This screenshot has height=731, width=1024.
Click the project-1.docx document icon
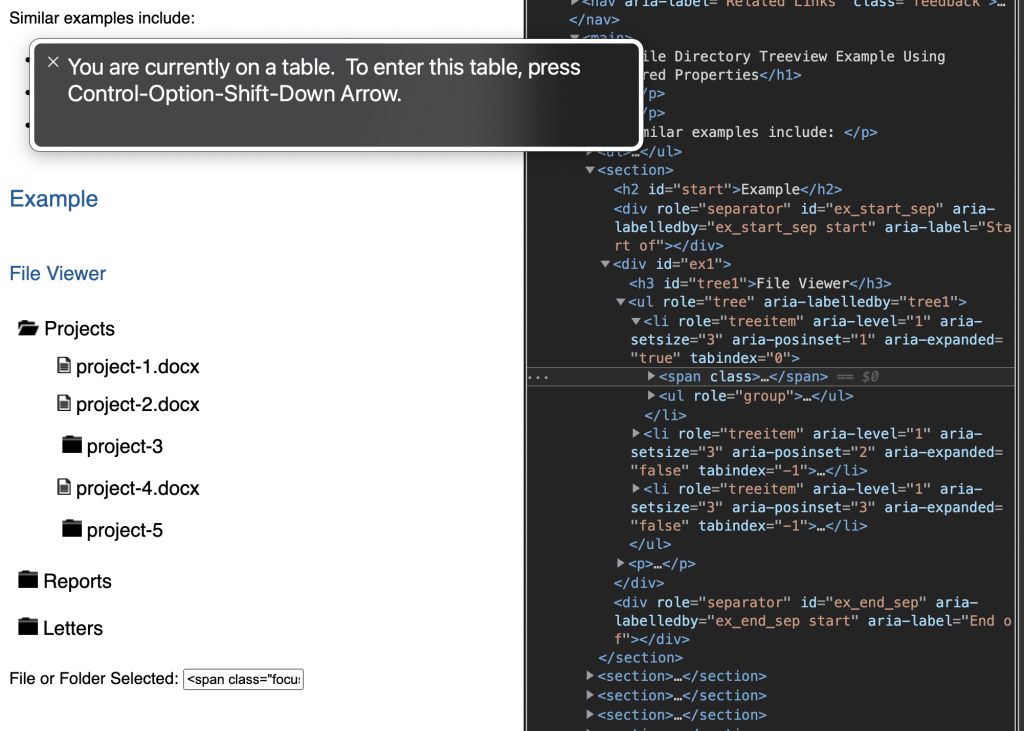click(63, 365)
